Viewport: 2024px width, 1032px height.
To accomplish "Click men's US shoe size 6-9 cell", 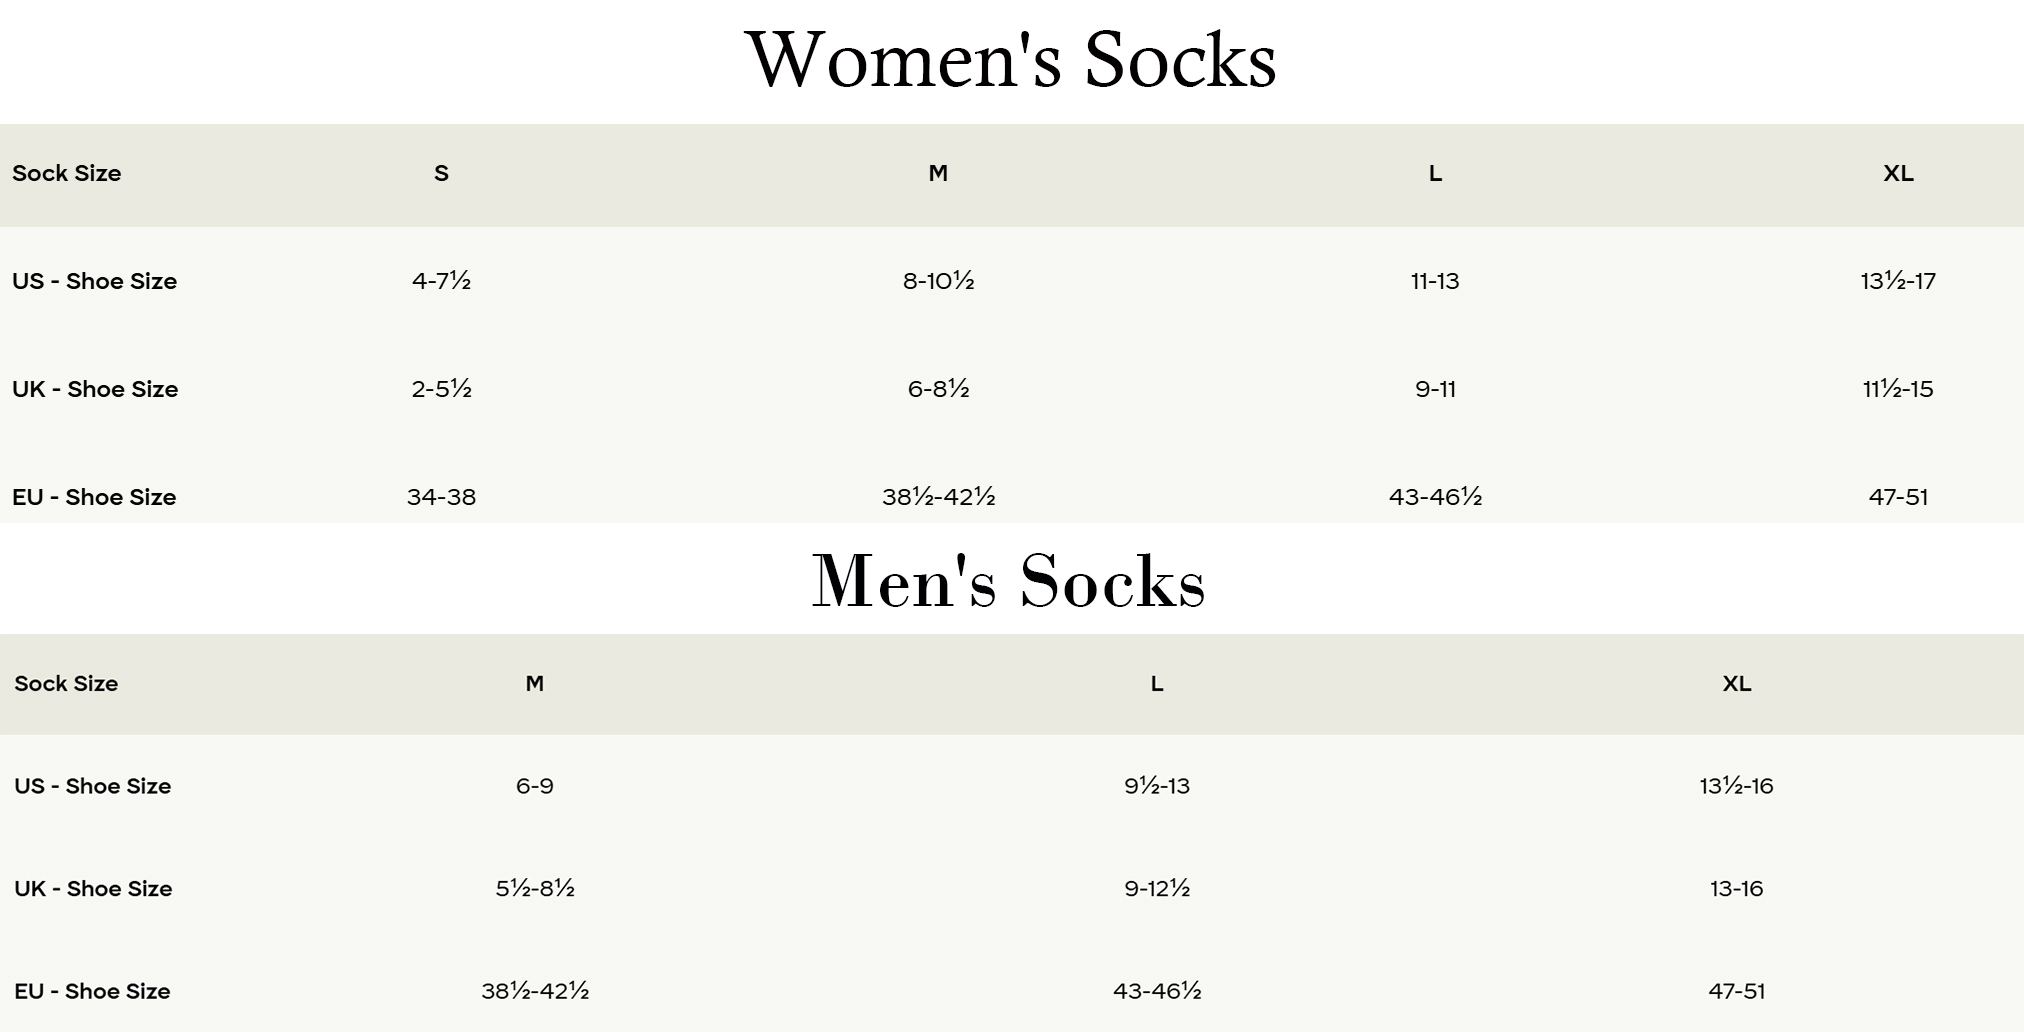I will (x=535, y=786).
